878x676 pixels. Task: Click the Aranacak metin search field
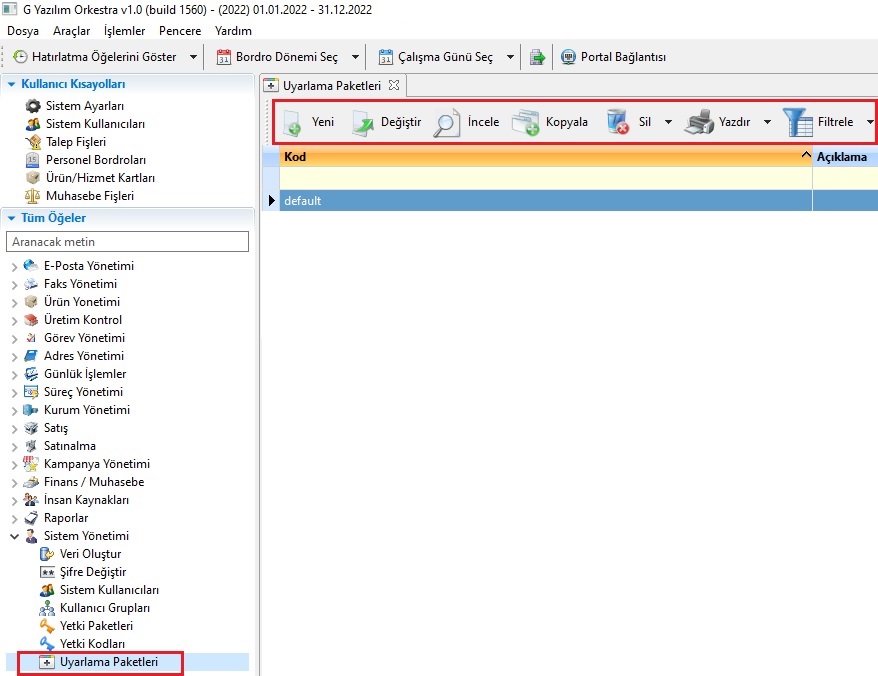127,242
